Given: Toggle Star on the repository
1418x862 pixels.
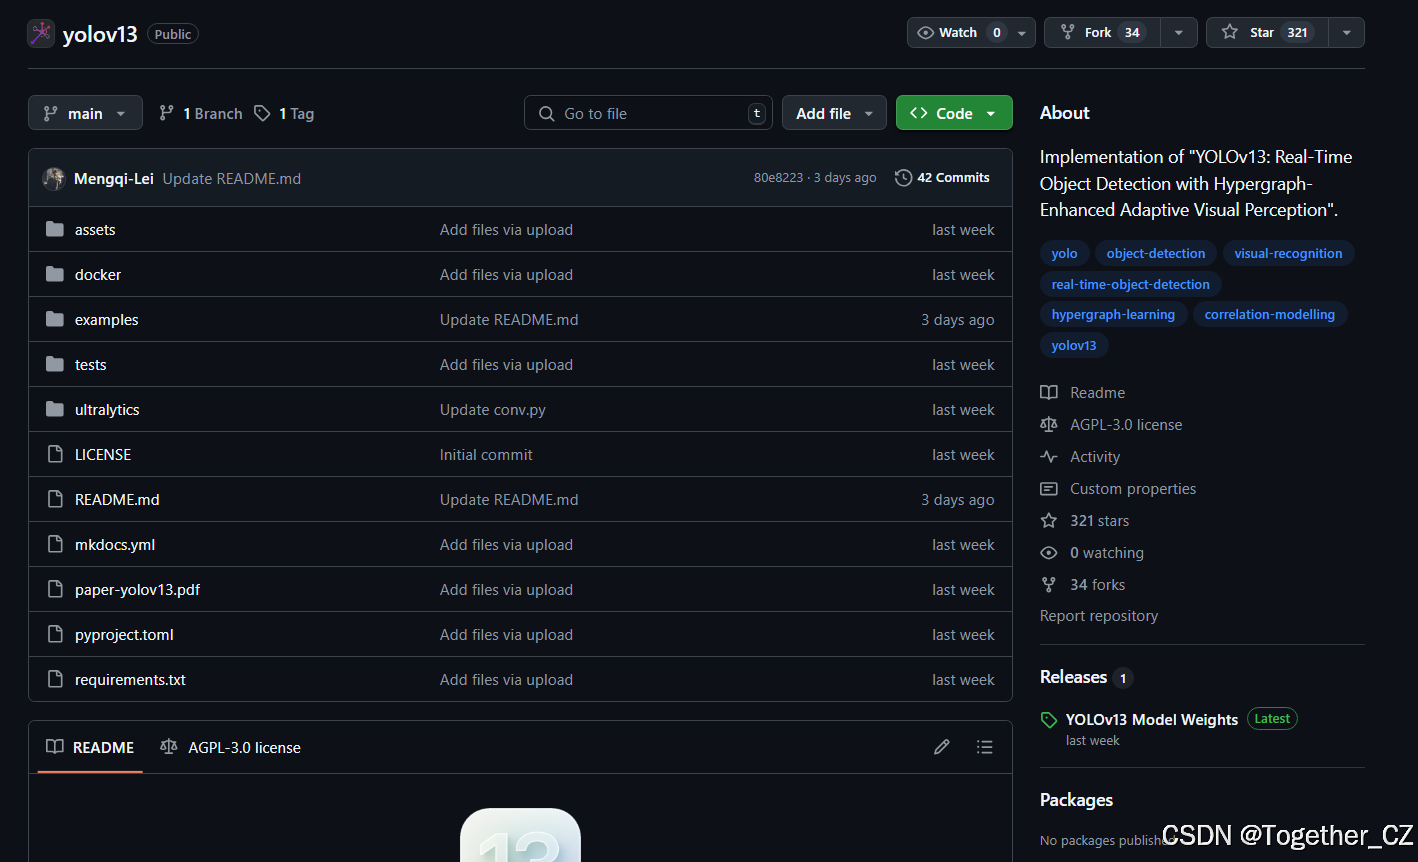Looking at the screenshot, I should click(x=1267, y=32).
